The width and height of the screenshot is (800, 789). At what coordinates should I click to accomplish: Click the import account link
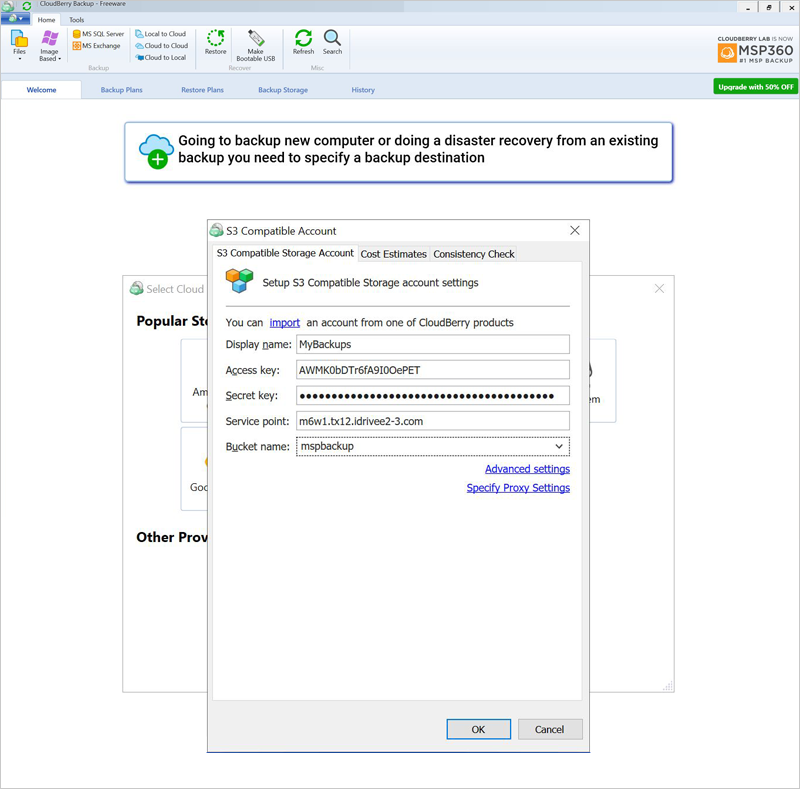click(x=285, y=323)
